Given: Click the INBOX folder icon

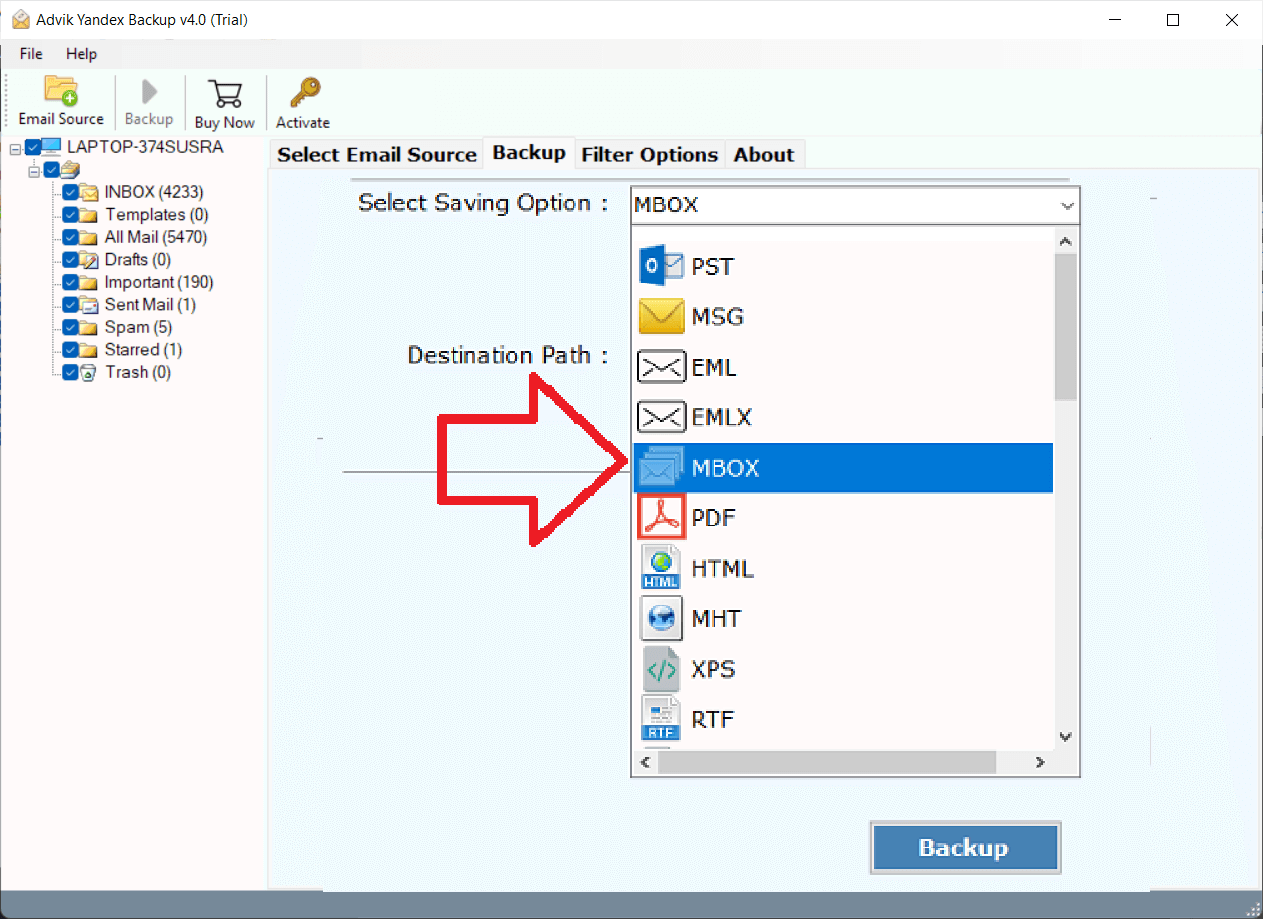Looking at the screenshot, I should tap(89, 192).
